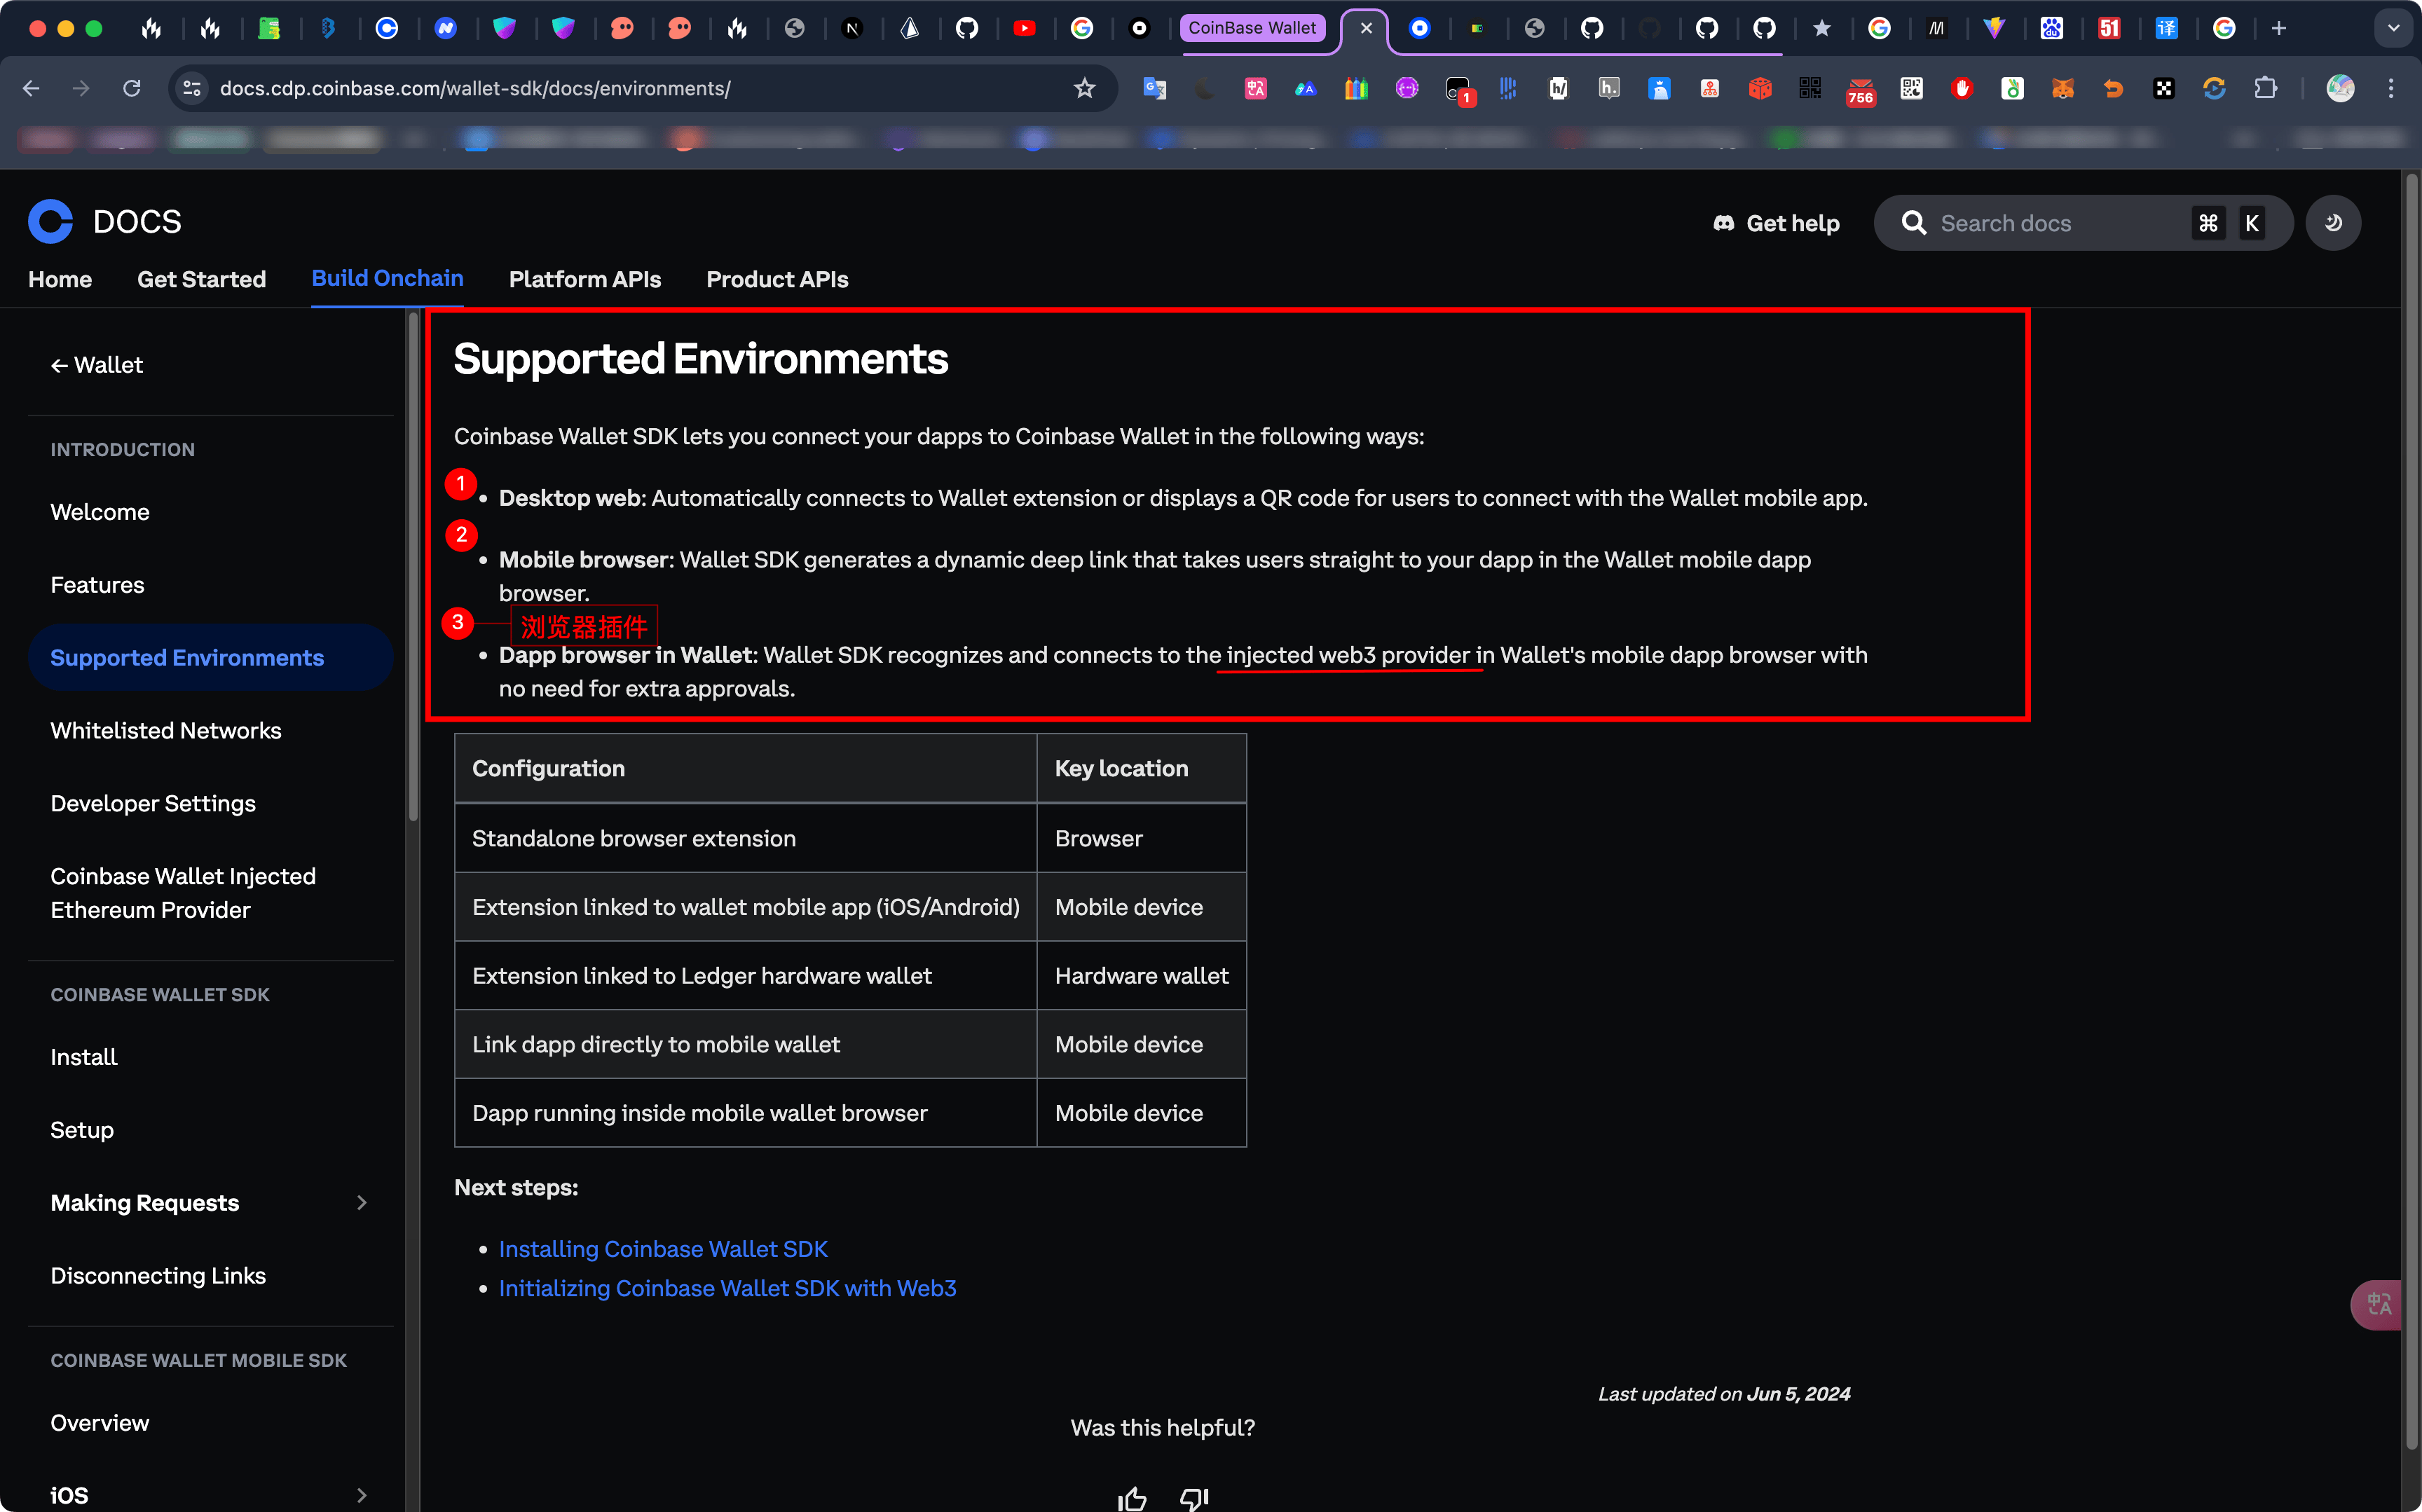The width and height of the screenshot is (2422, 1512).
Task: Bookmark this page with the star icon
Action: 1084,88
